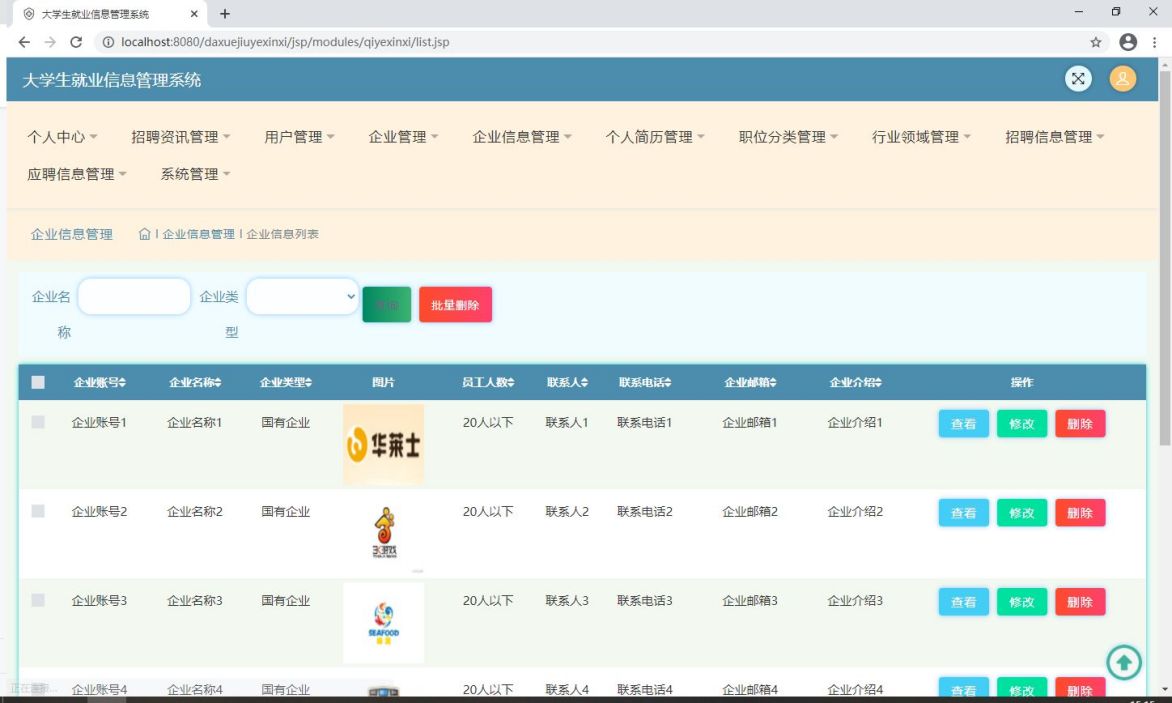Open a new browser tab
This screenshot has width=1172, height=703.
coord(224,13)
